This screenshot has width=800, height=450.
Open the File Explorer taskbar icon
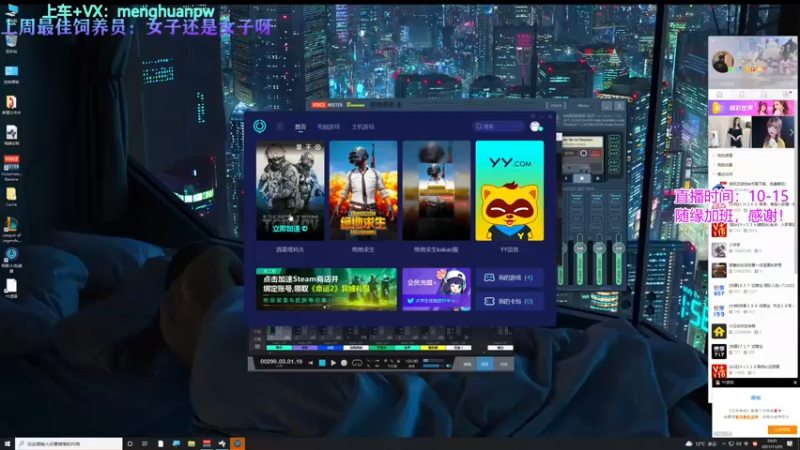(x=191, y=444)
